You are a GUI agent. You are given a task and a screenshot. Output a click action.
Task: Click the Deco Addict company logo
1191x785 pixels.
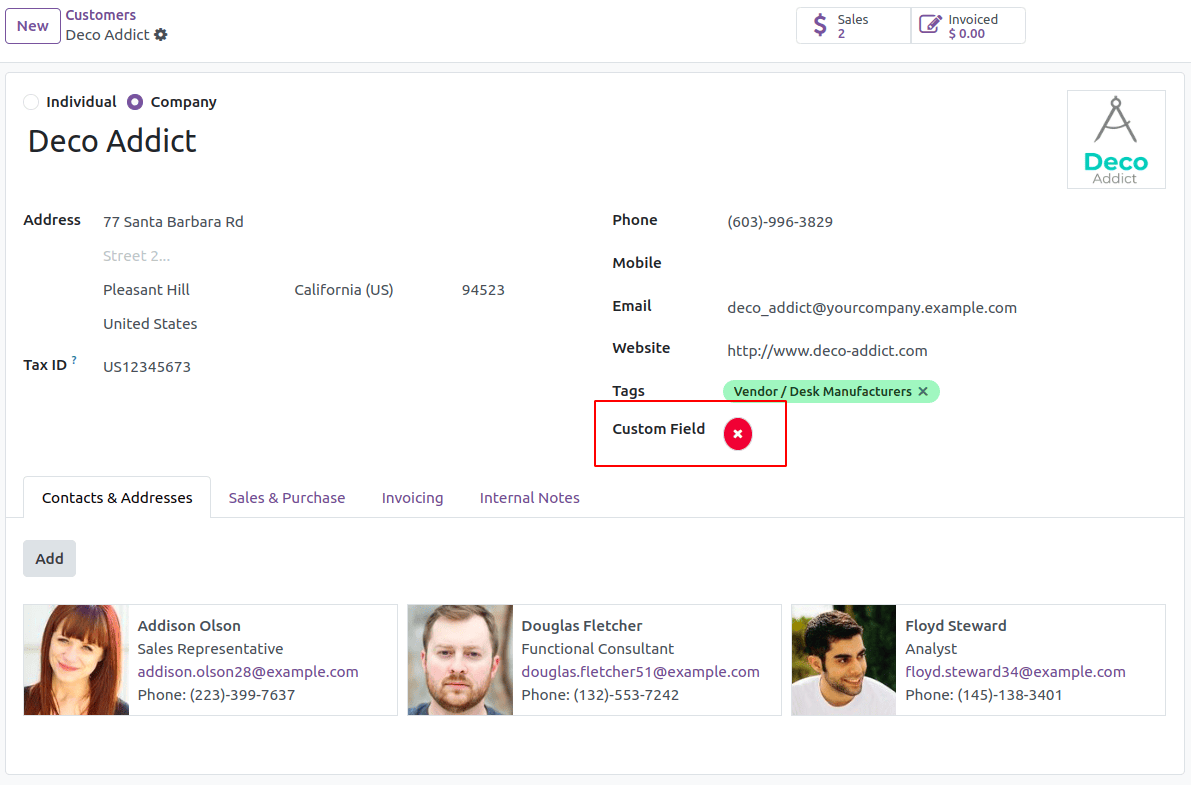[1116, 139]
